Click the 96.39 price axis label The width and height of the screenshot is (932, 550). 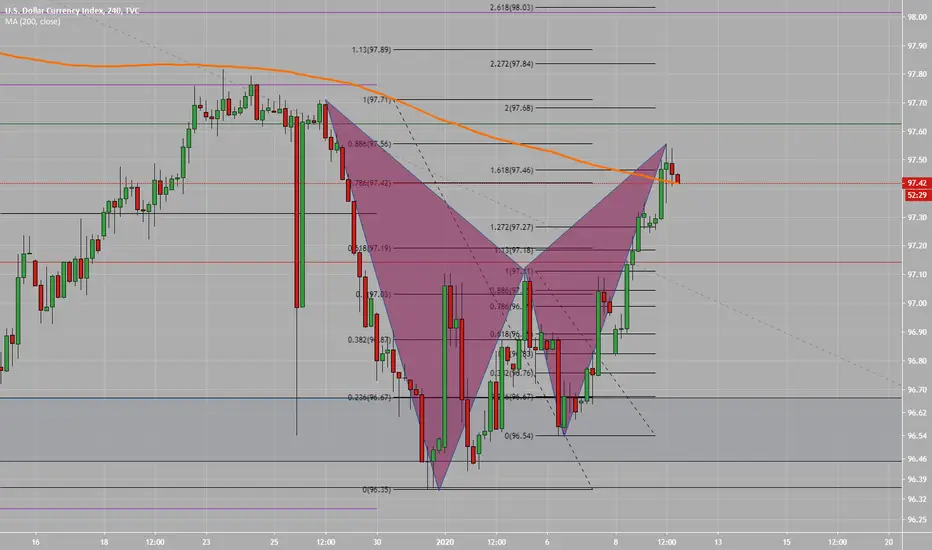click(917, 479)
